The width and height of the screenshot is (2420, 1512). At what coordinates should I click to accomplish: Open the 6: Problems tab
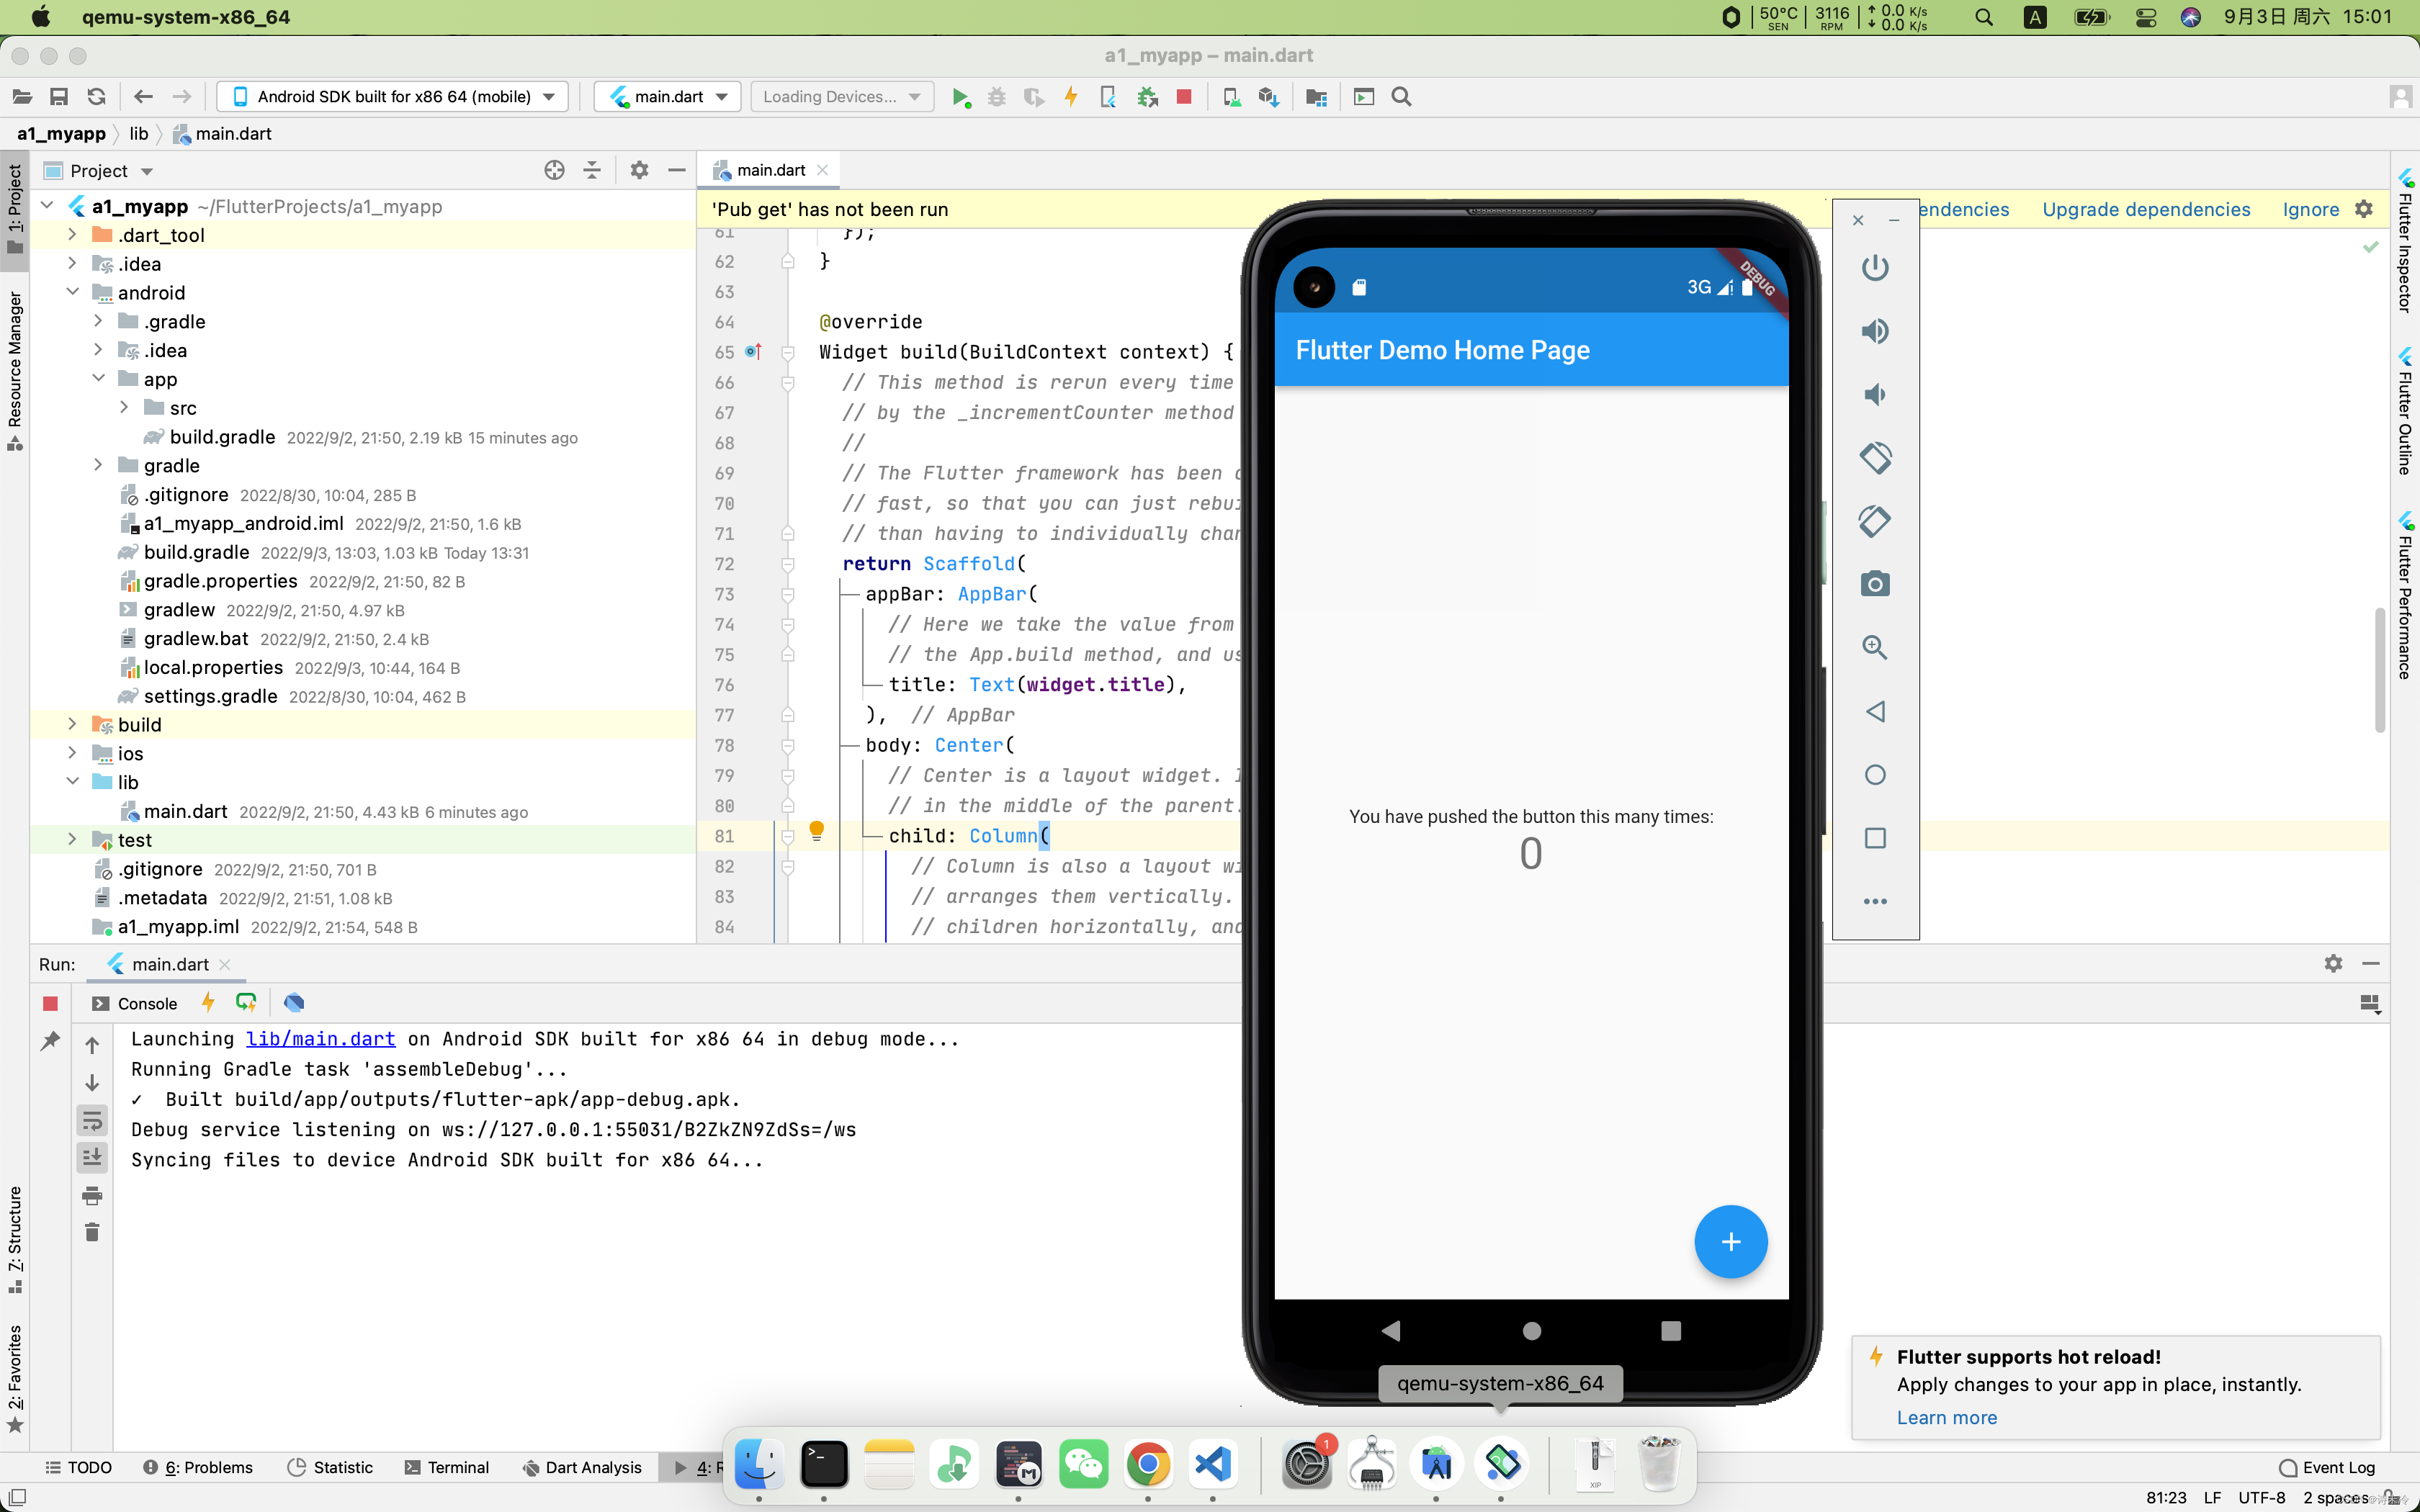[198, 1467]
